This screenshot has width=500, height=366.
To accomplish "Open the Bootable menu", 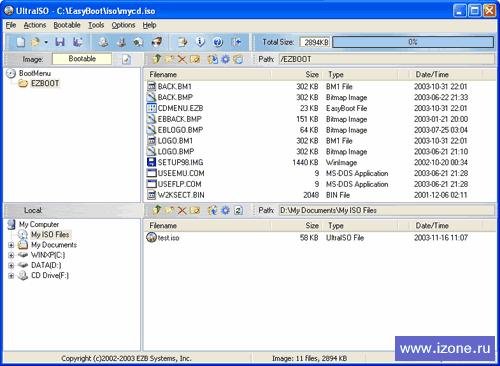I will coord(67,25).
